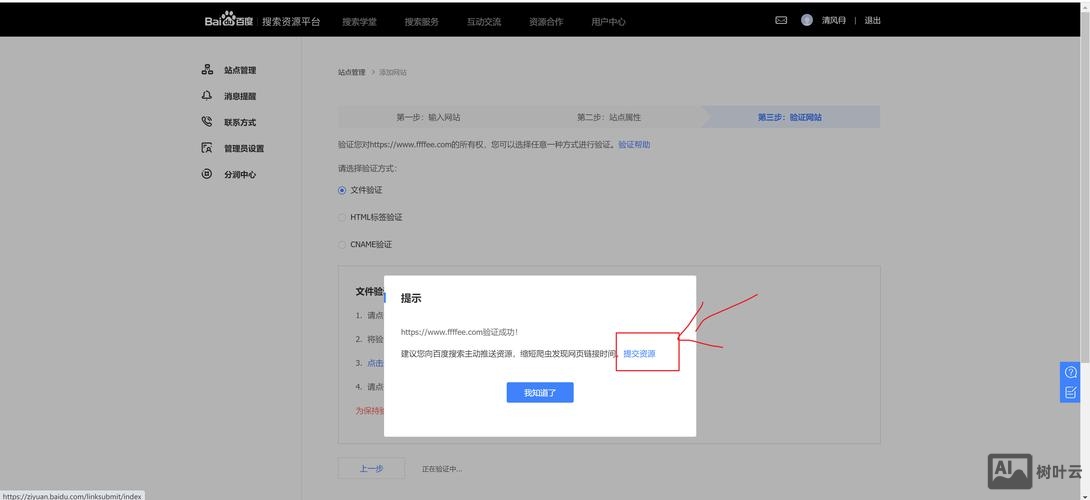The image size is (1090, 500).
Task: Click 第三步：验证网站 step tab
Action: click(x=790, y=118)
